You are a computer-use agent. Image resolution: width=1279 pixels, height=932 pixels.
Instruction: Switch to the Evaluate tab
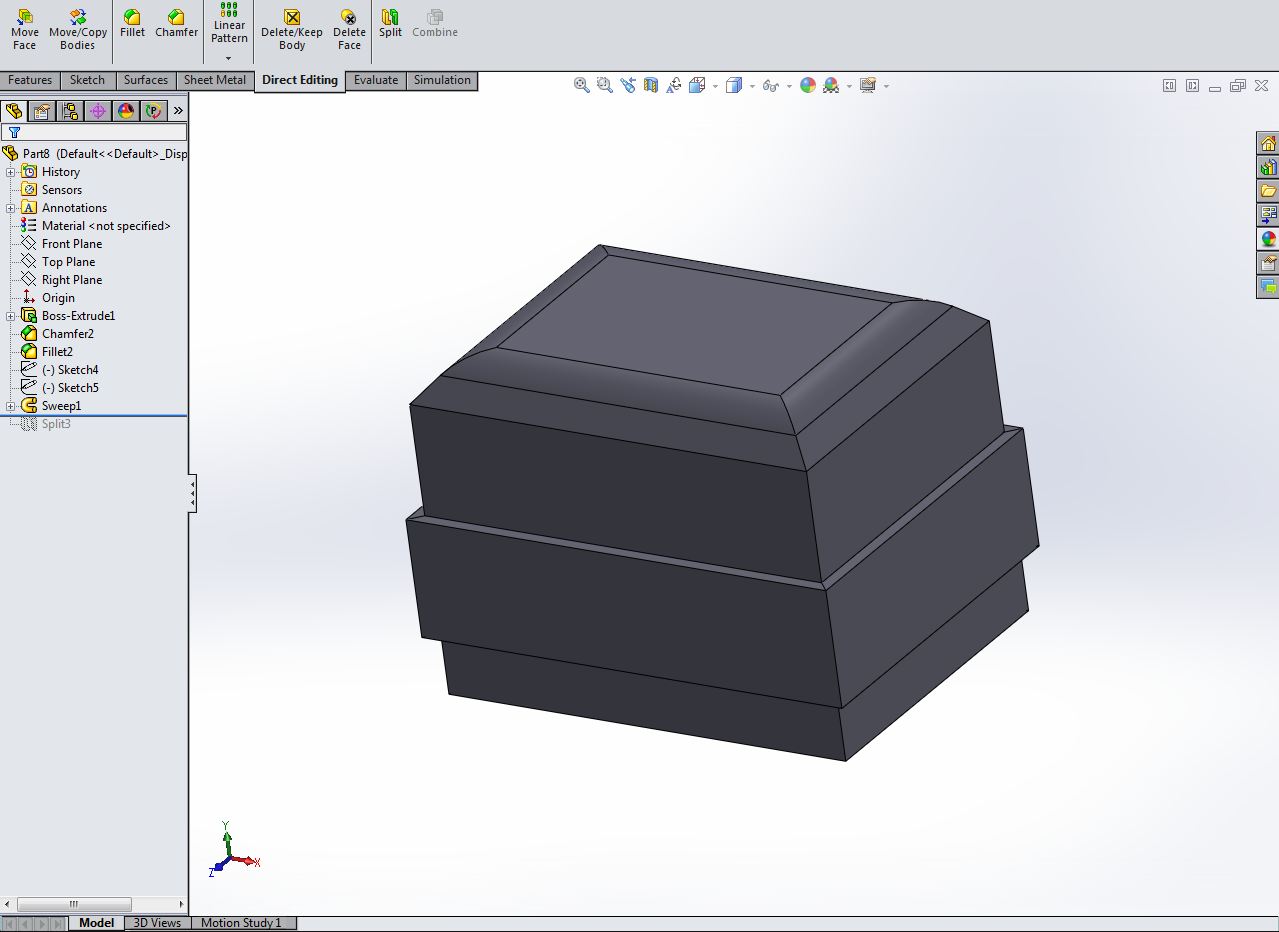[x=376, y=80]
